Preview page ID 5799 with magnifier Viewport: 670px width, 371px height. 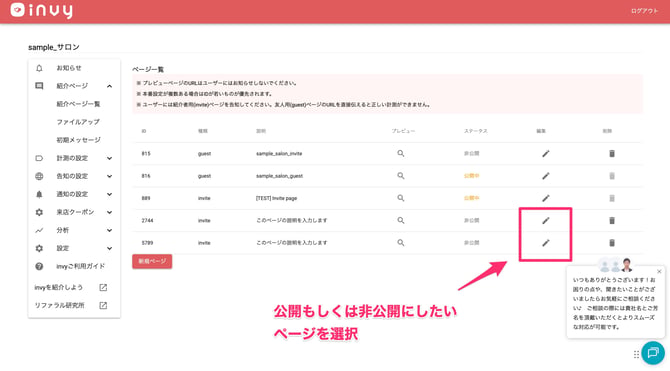coord(400,242)
